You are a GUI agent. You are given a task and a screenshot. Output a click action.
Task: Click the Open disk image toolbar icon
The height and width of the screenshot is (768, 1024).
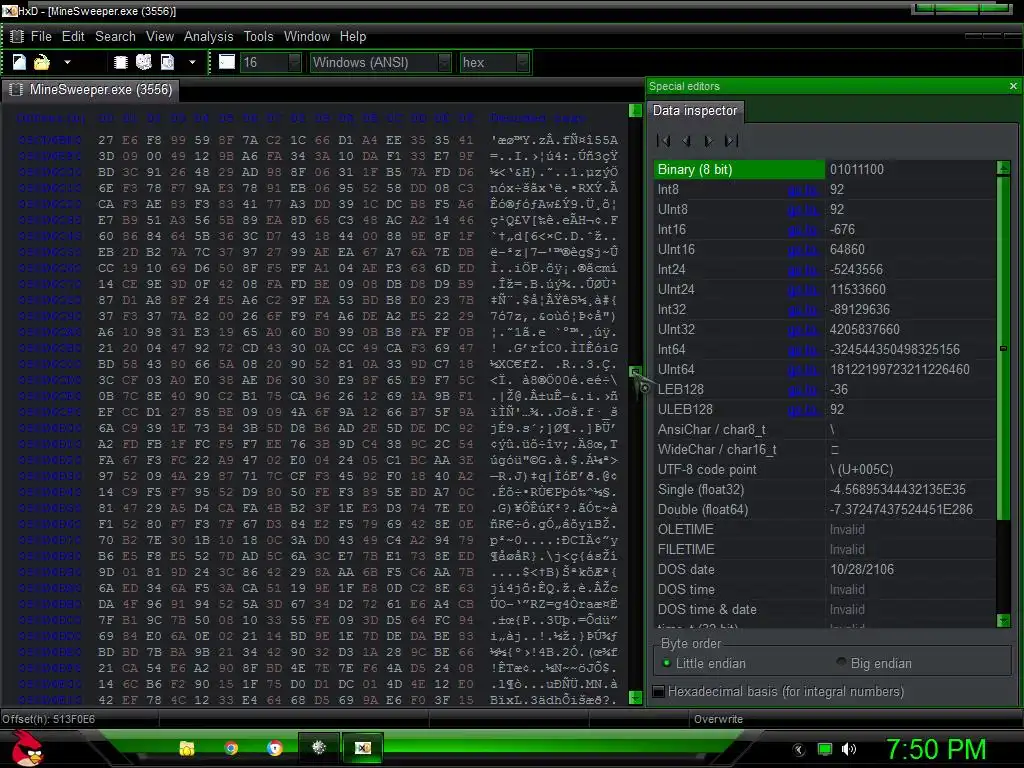pyautogui.click(x=168, y=62)
